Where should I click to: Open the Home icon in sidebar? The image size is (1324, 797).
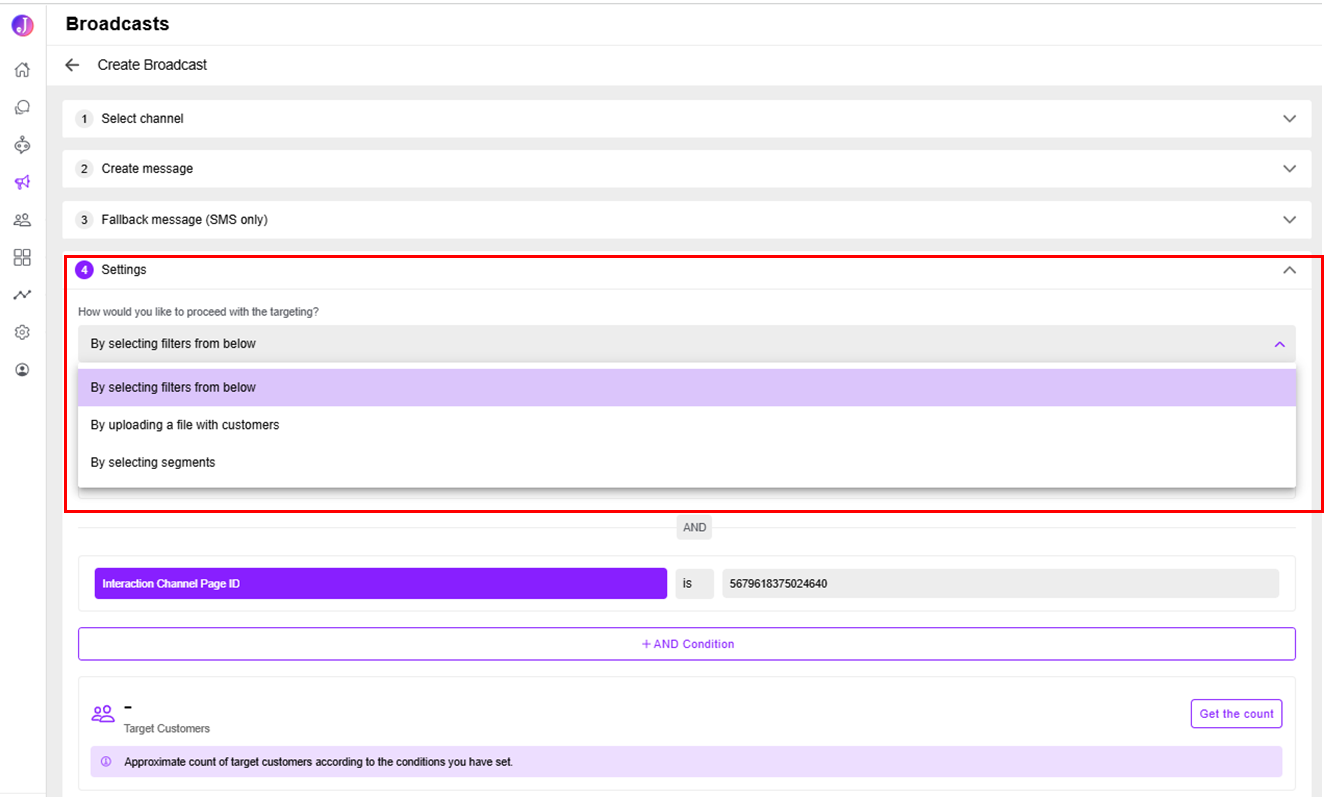pos(22,70)
